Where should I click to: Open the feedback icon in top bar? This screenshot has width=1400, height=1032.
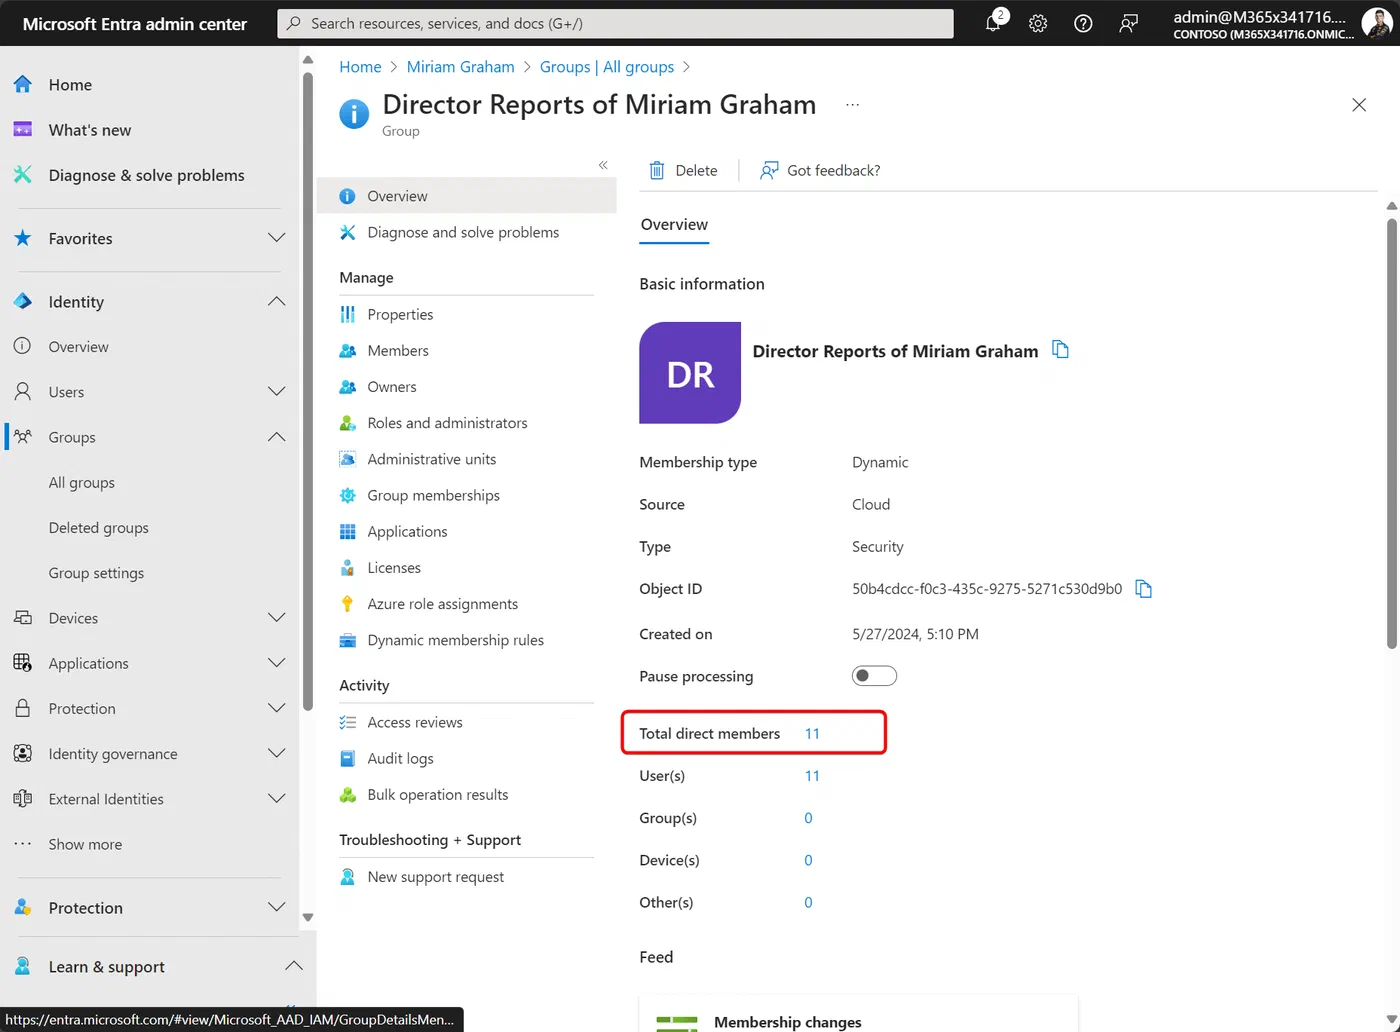tap(1128, 23)
